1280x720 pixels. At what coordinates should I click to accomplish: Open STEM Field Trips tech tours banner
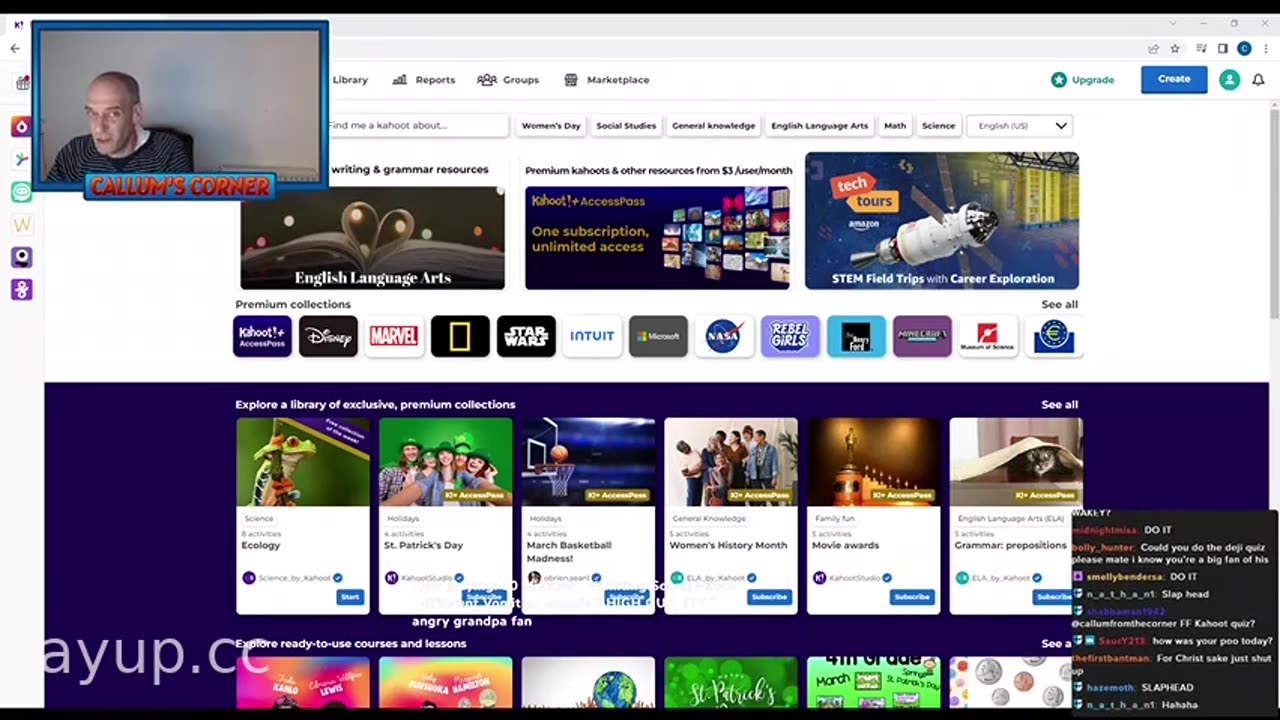click(942, 221)
